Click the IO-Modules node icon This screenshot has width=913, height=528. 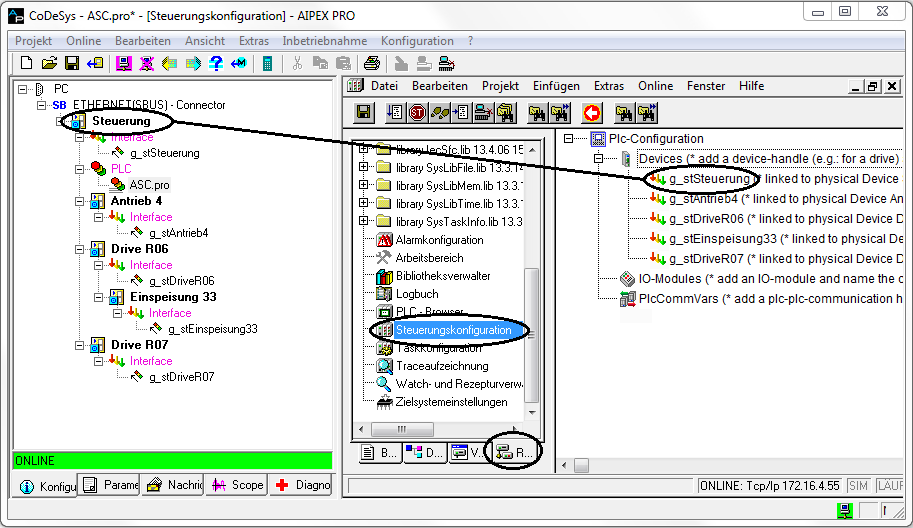tap(627, 279)
